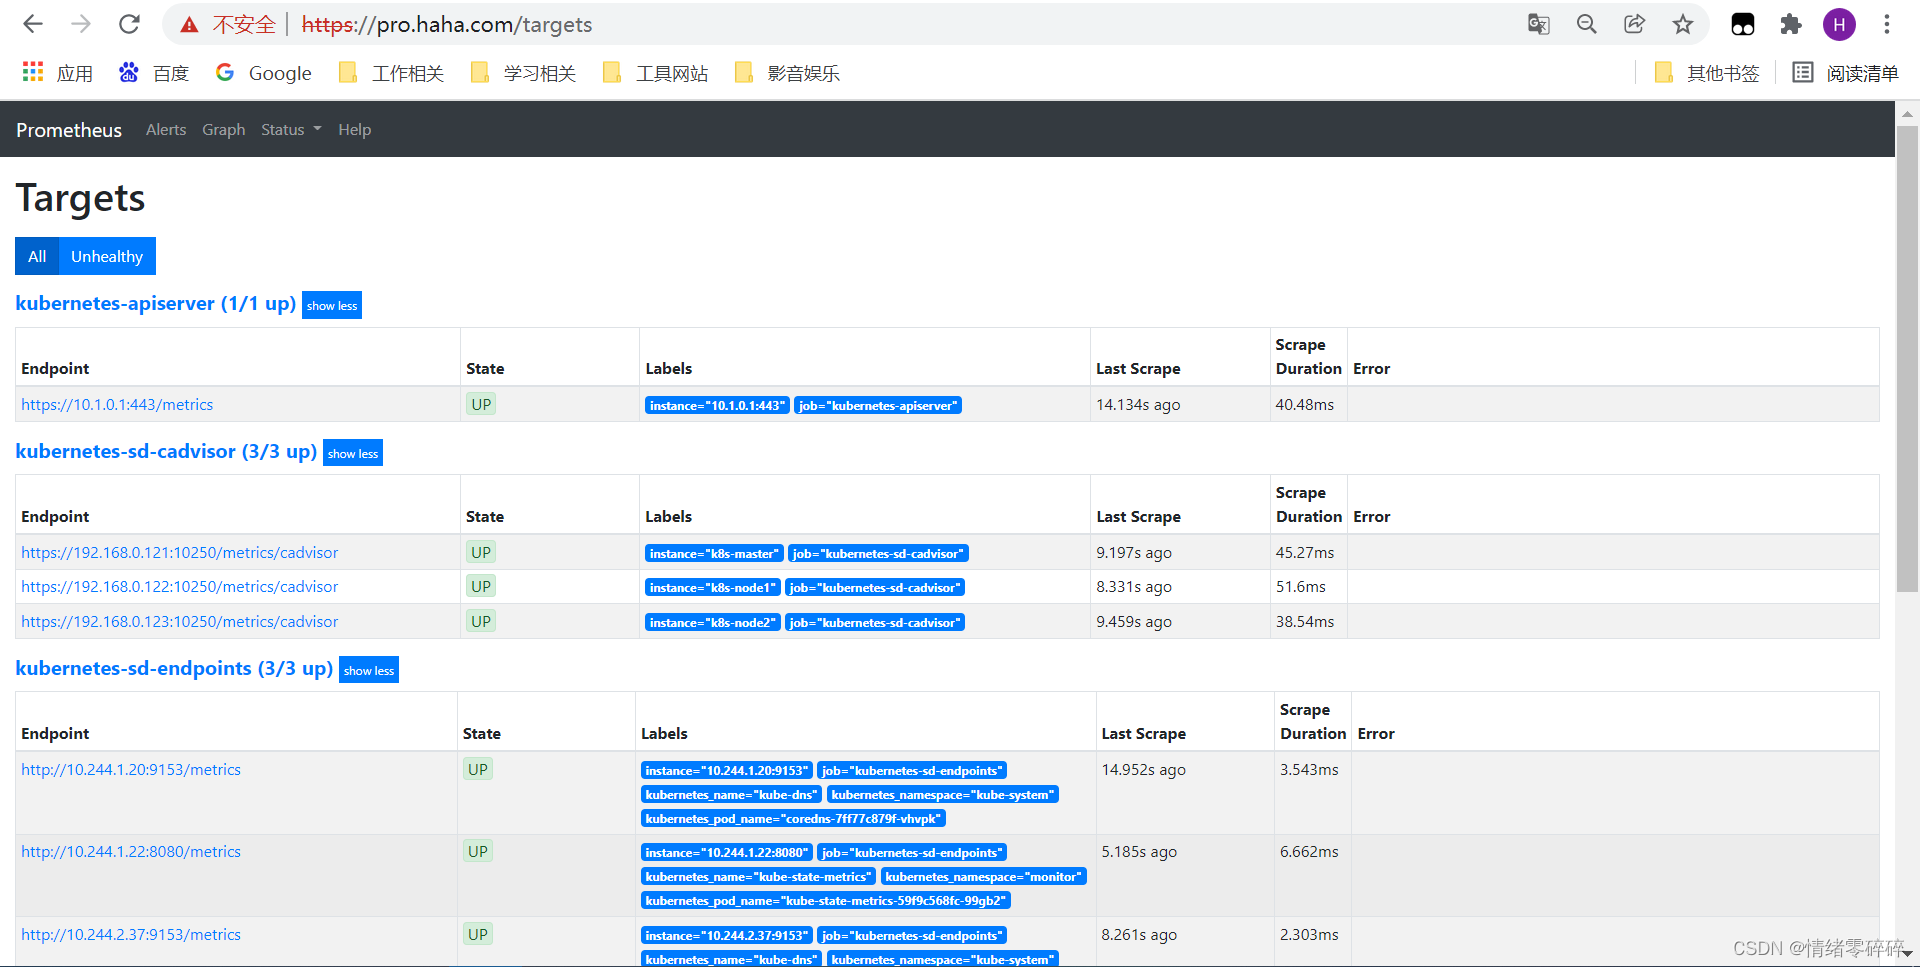Collapse kubernetes-apiserver with show less
This screenshot has height=967, width=1920.
click(332, 305)
